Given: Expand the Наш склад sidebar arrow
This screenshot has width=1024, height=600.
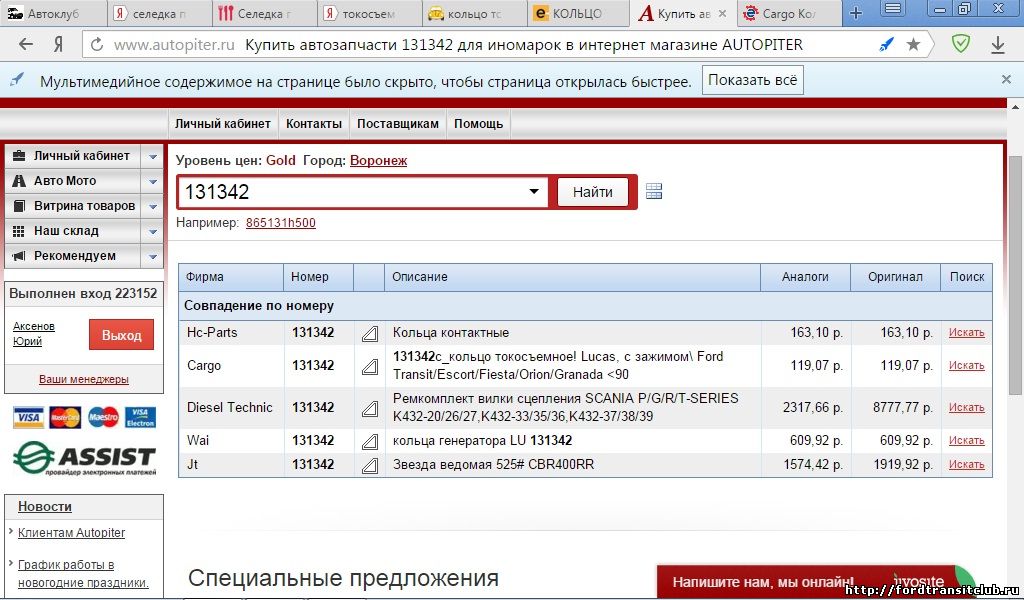Looking at the screenshot, I should tap(152, 231).
